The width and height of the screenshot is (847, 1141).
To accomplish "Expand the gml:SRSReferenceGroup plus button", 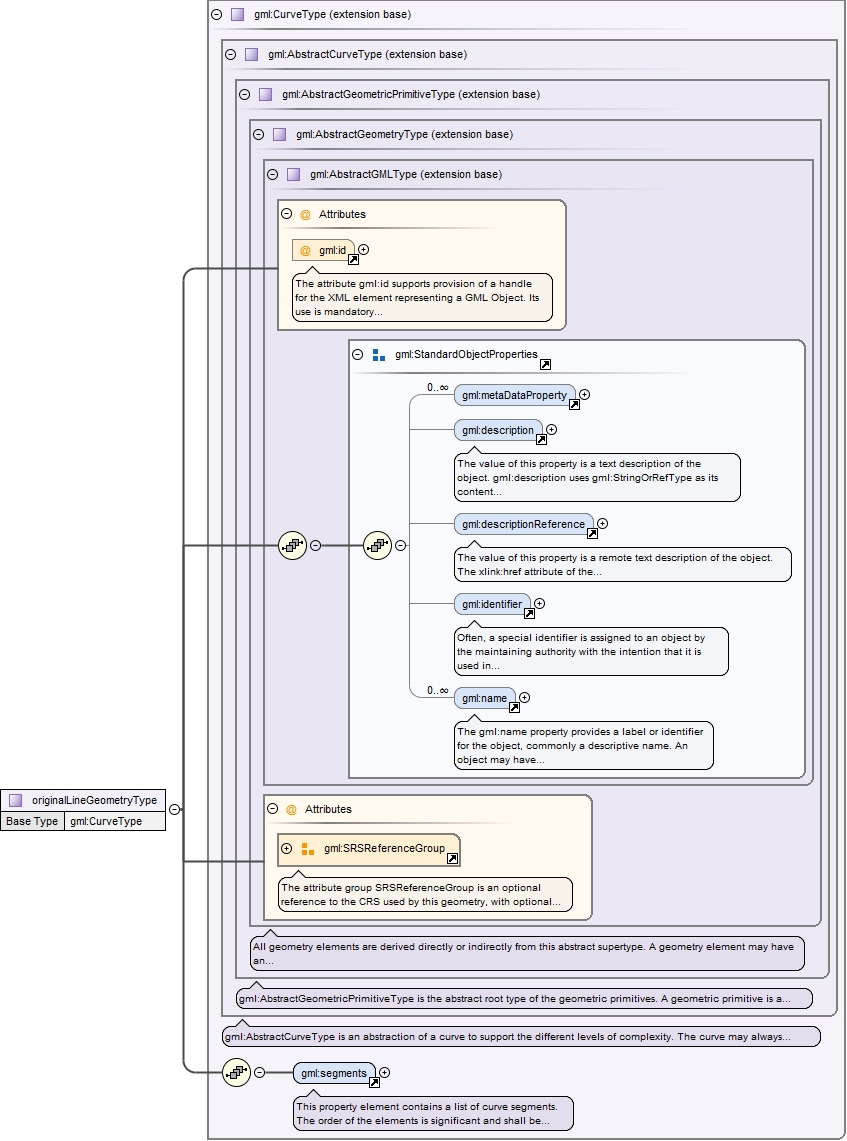I will point(287,848).
